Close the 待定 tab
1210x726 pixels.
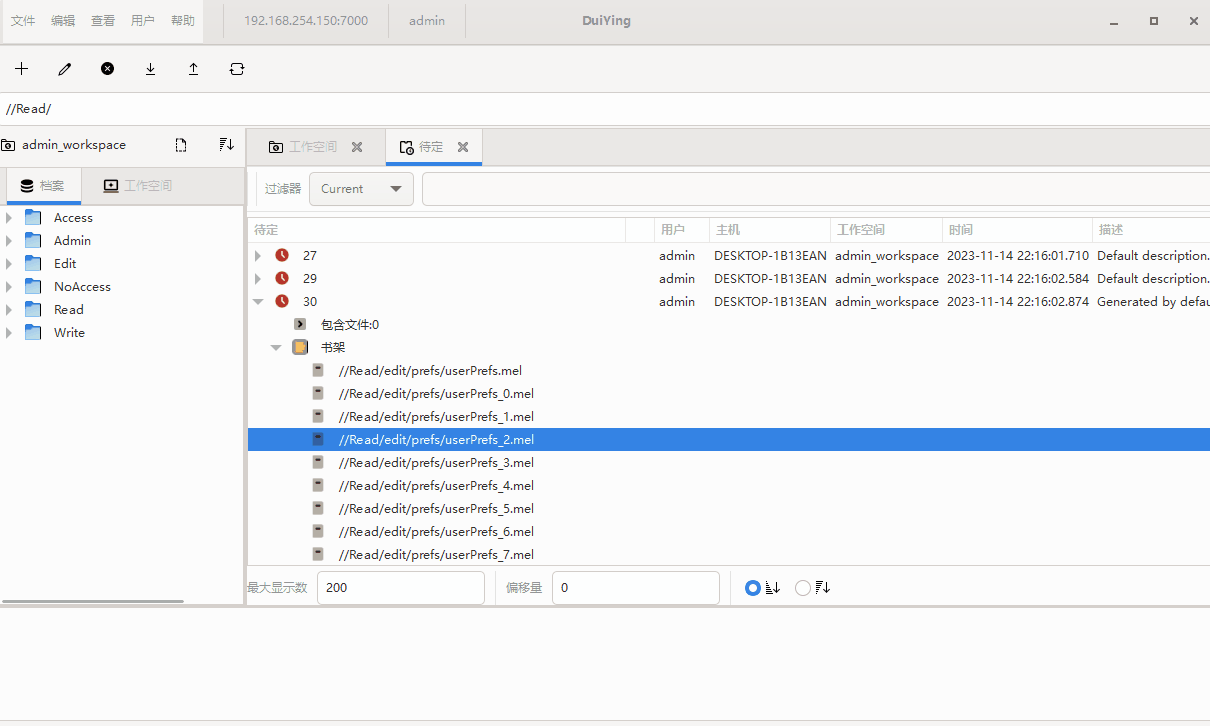[x=463, y=147]
